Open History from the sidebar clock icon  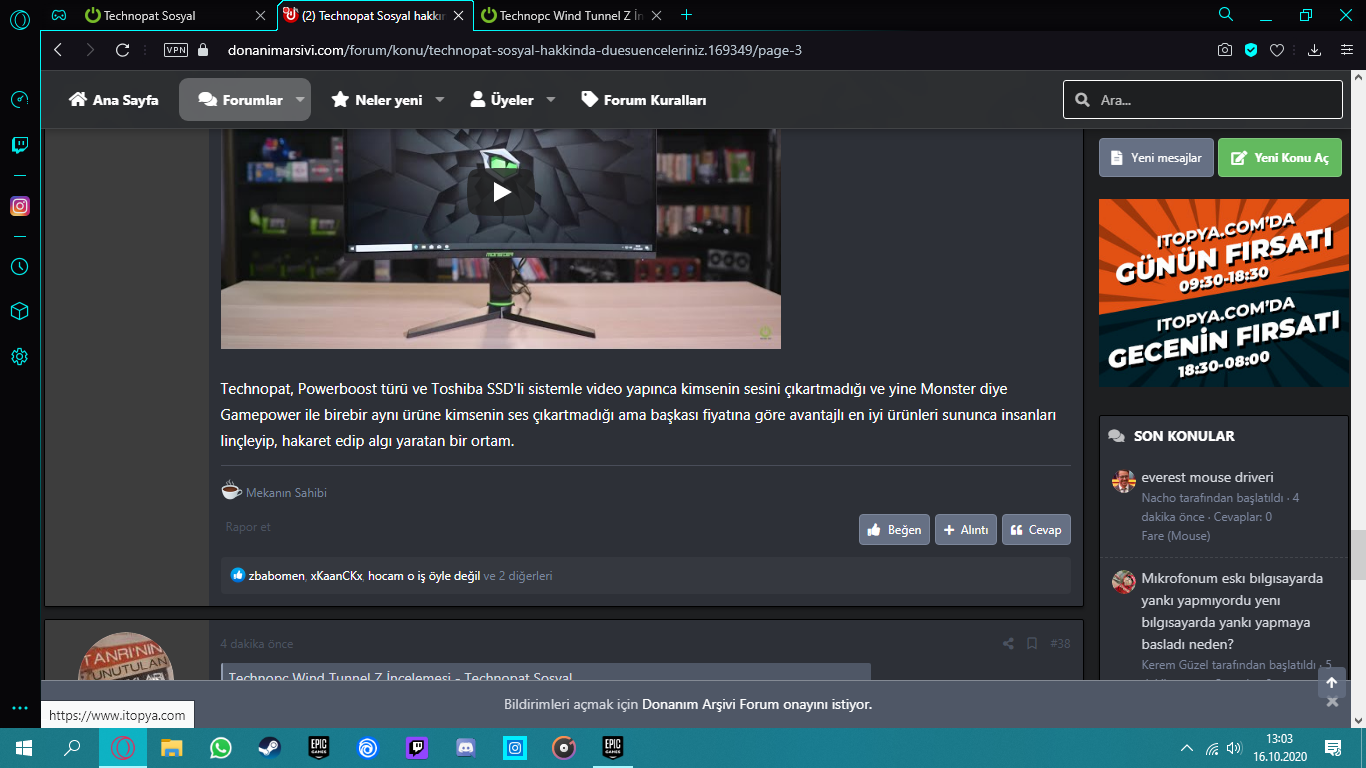(x=19, y=267)
